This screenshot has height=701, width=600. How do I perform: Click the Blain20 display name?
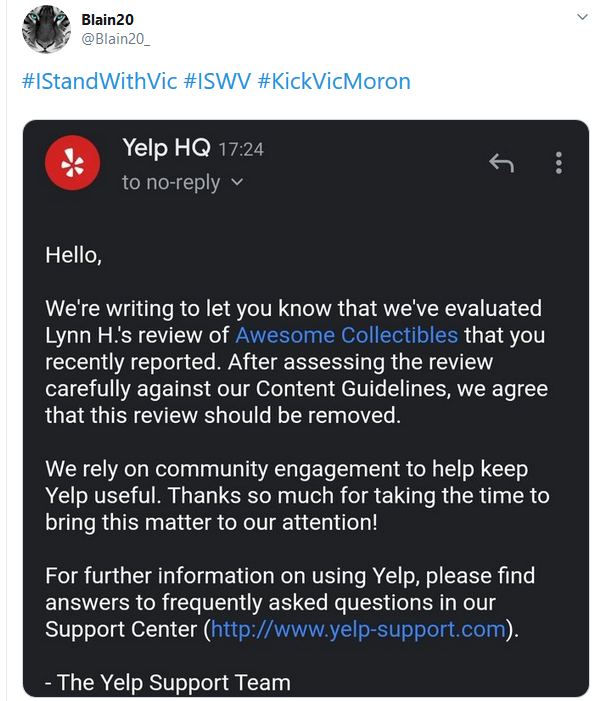107,20
